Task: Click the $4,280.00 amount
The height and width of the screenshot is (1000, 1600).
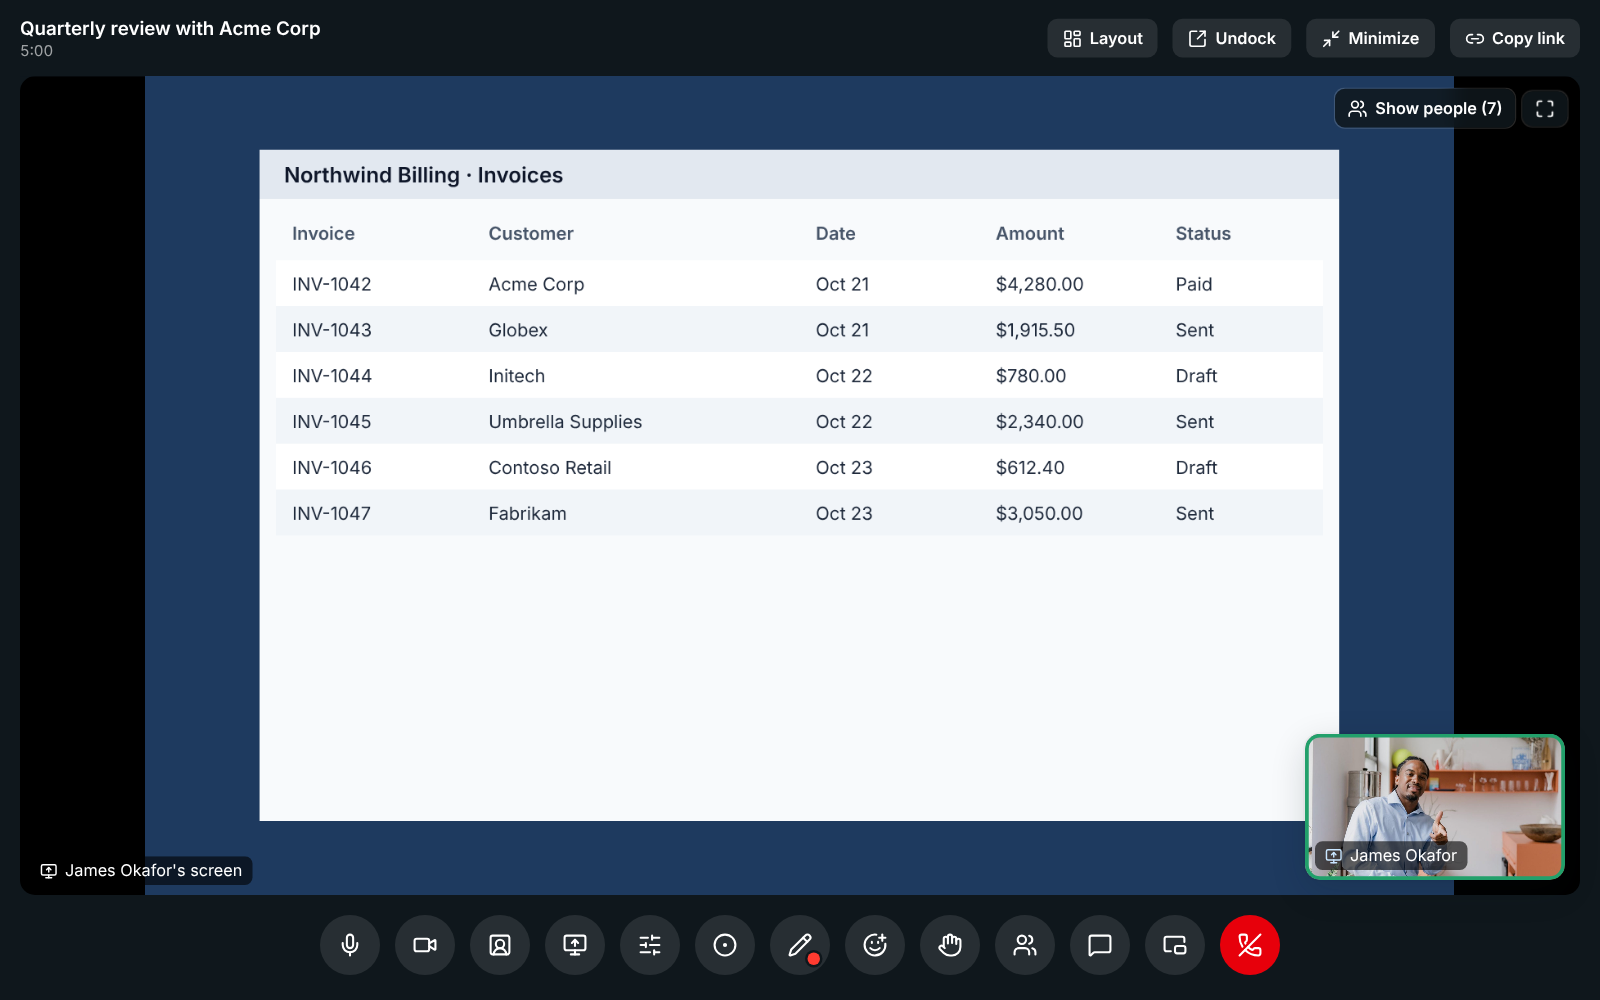Action: [1040, 284]
